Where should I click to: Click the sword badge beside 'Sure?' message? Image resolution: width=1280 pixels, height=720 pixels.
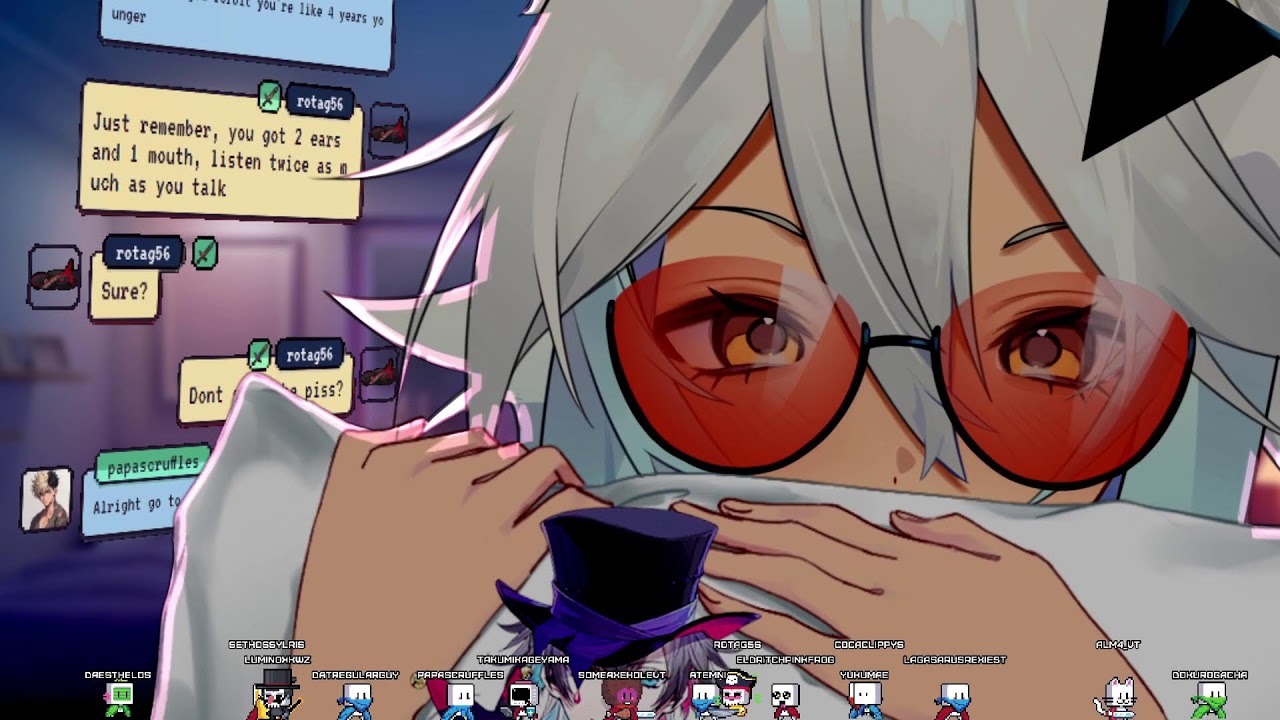click(204, 254)
